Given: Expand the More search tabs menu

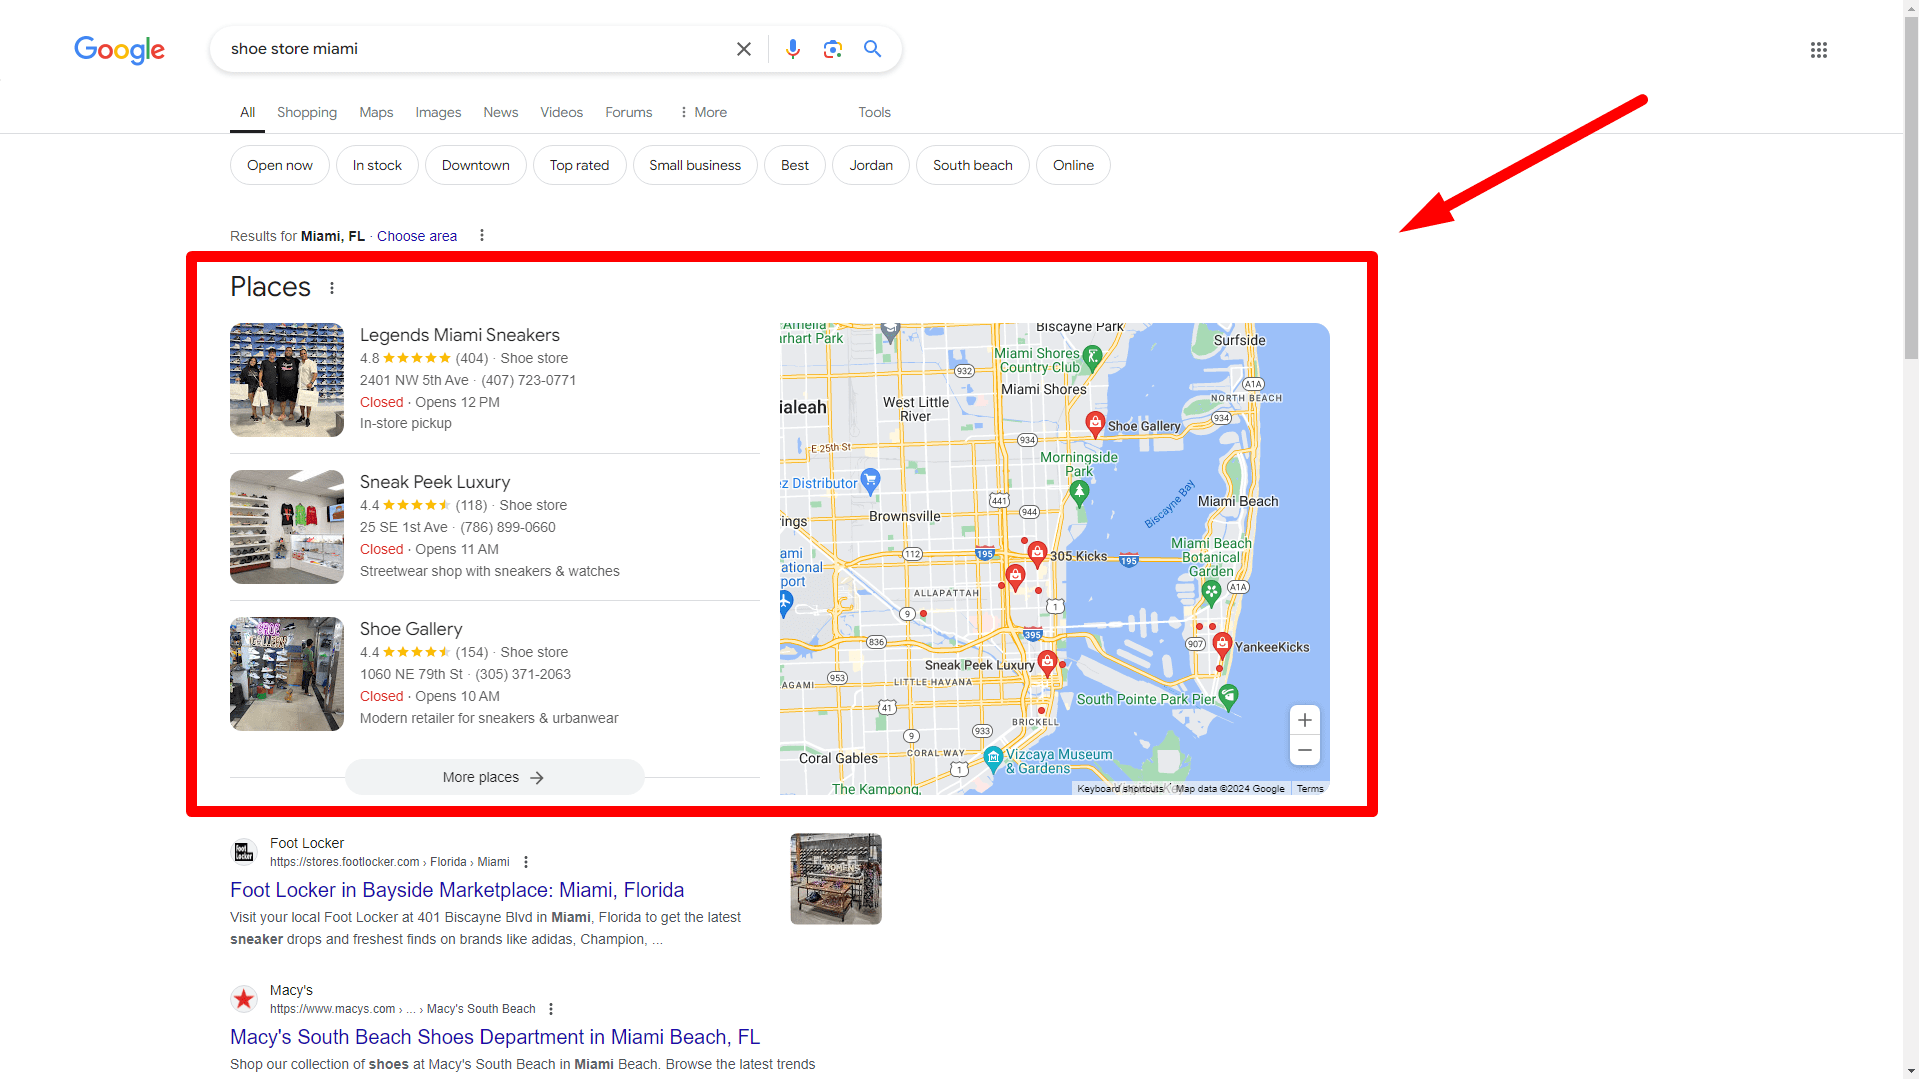Looking at the screenshot, I should click(x=703, y=112).
